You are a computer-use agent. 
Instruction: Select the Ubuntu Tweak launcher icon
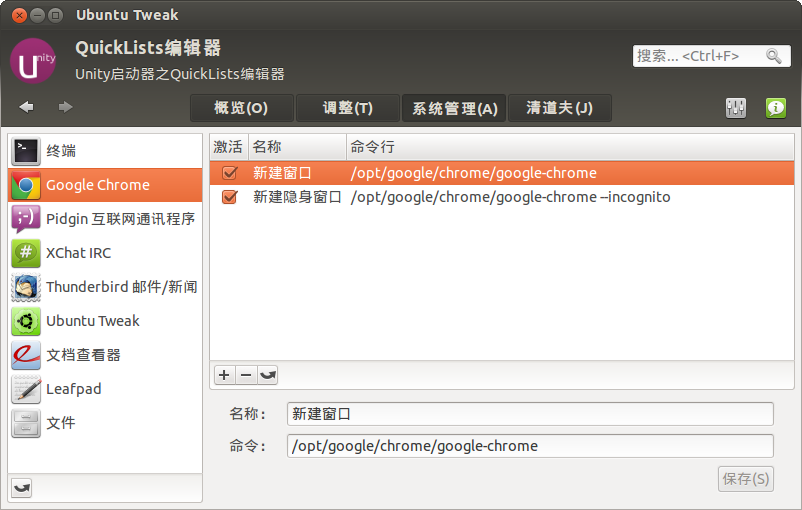(x=26, y=321)
